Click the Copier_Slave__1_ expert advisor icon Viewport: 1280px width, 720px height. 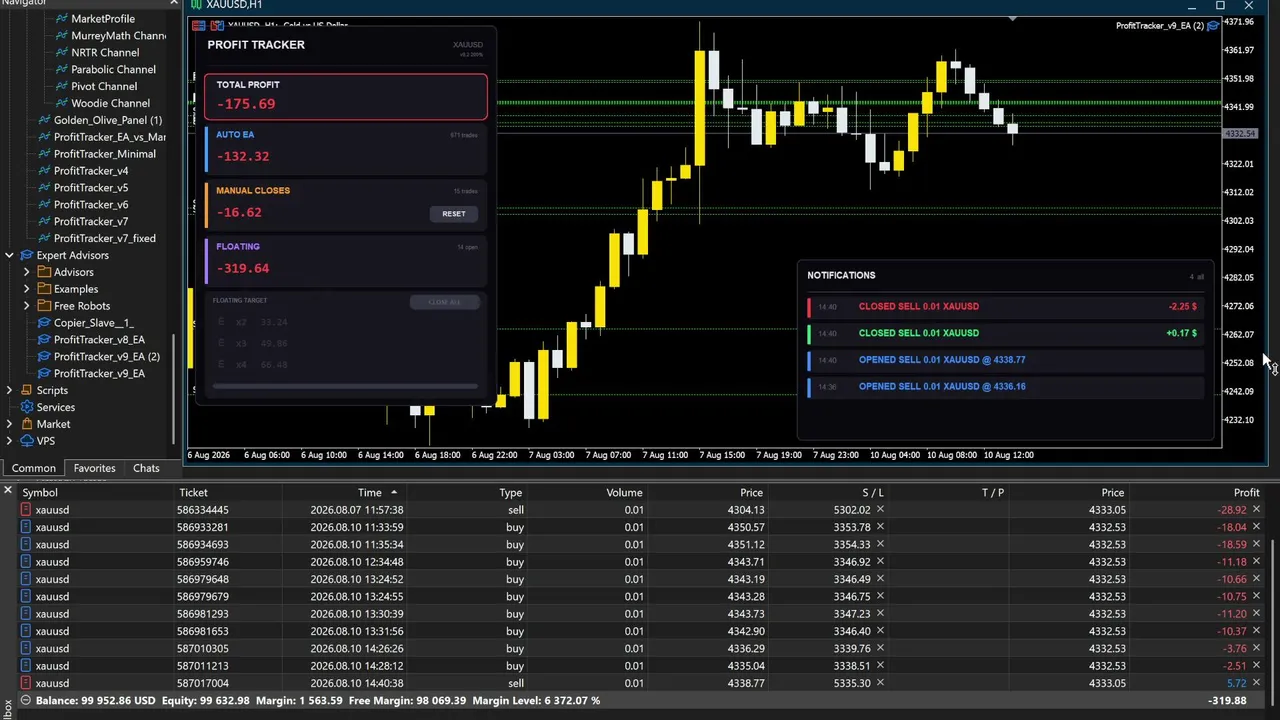pos(44,323)
